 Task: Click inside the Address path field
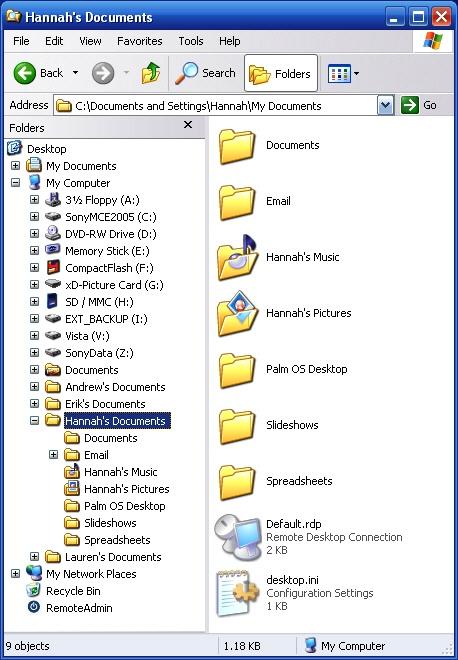pos(216,106)
